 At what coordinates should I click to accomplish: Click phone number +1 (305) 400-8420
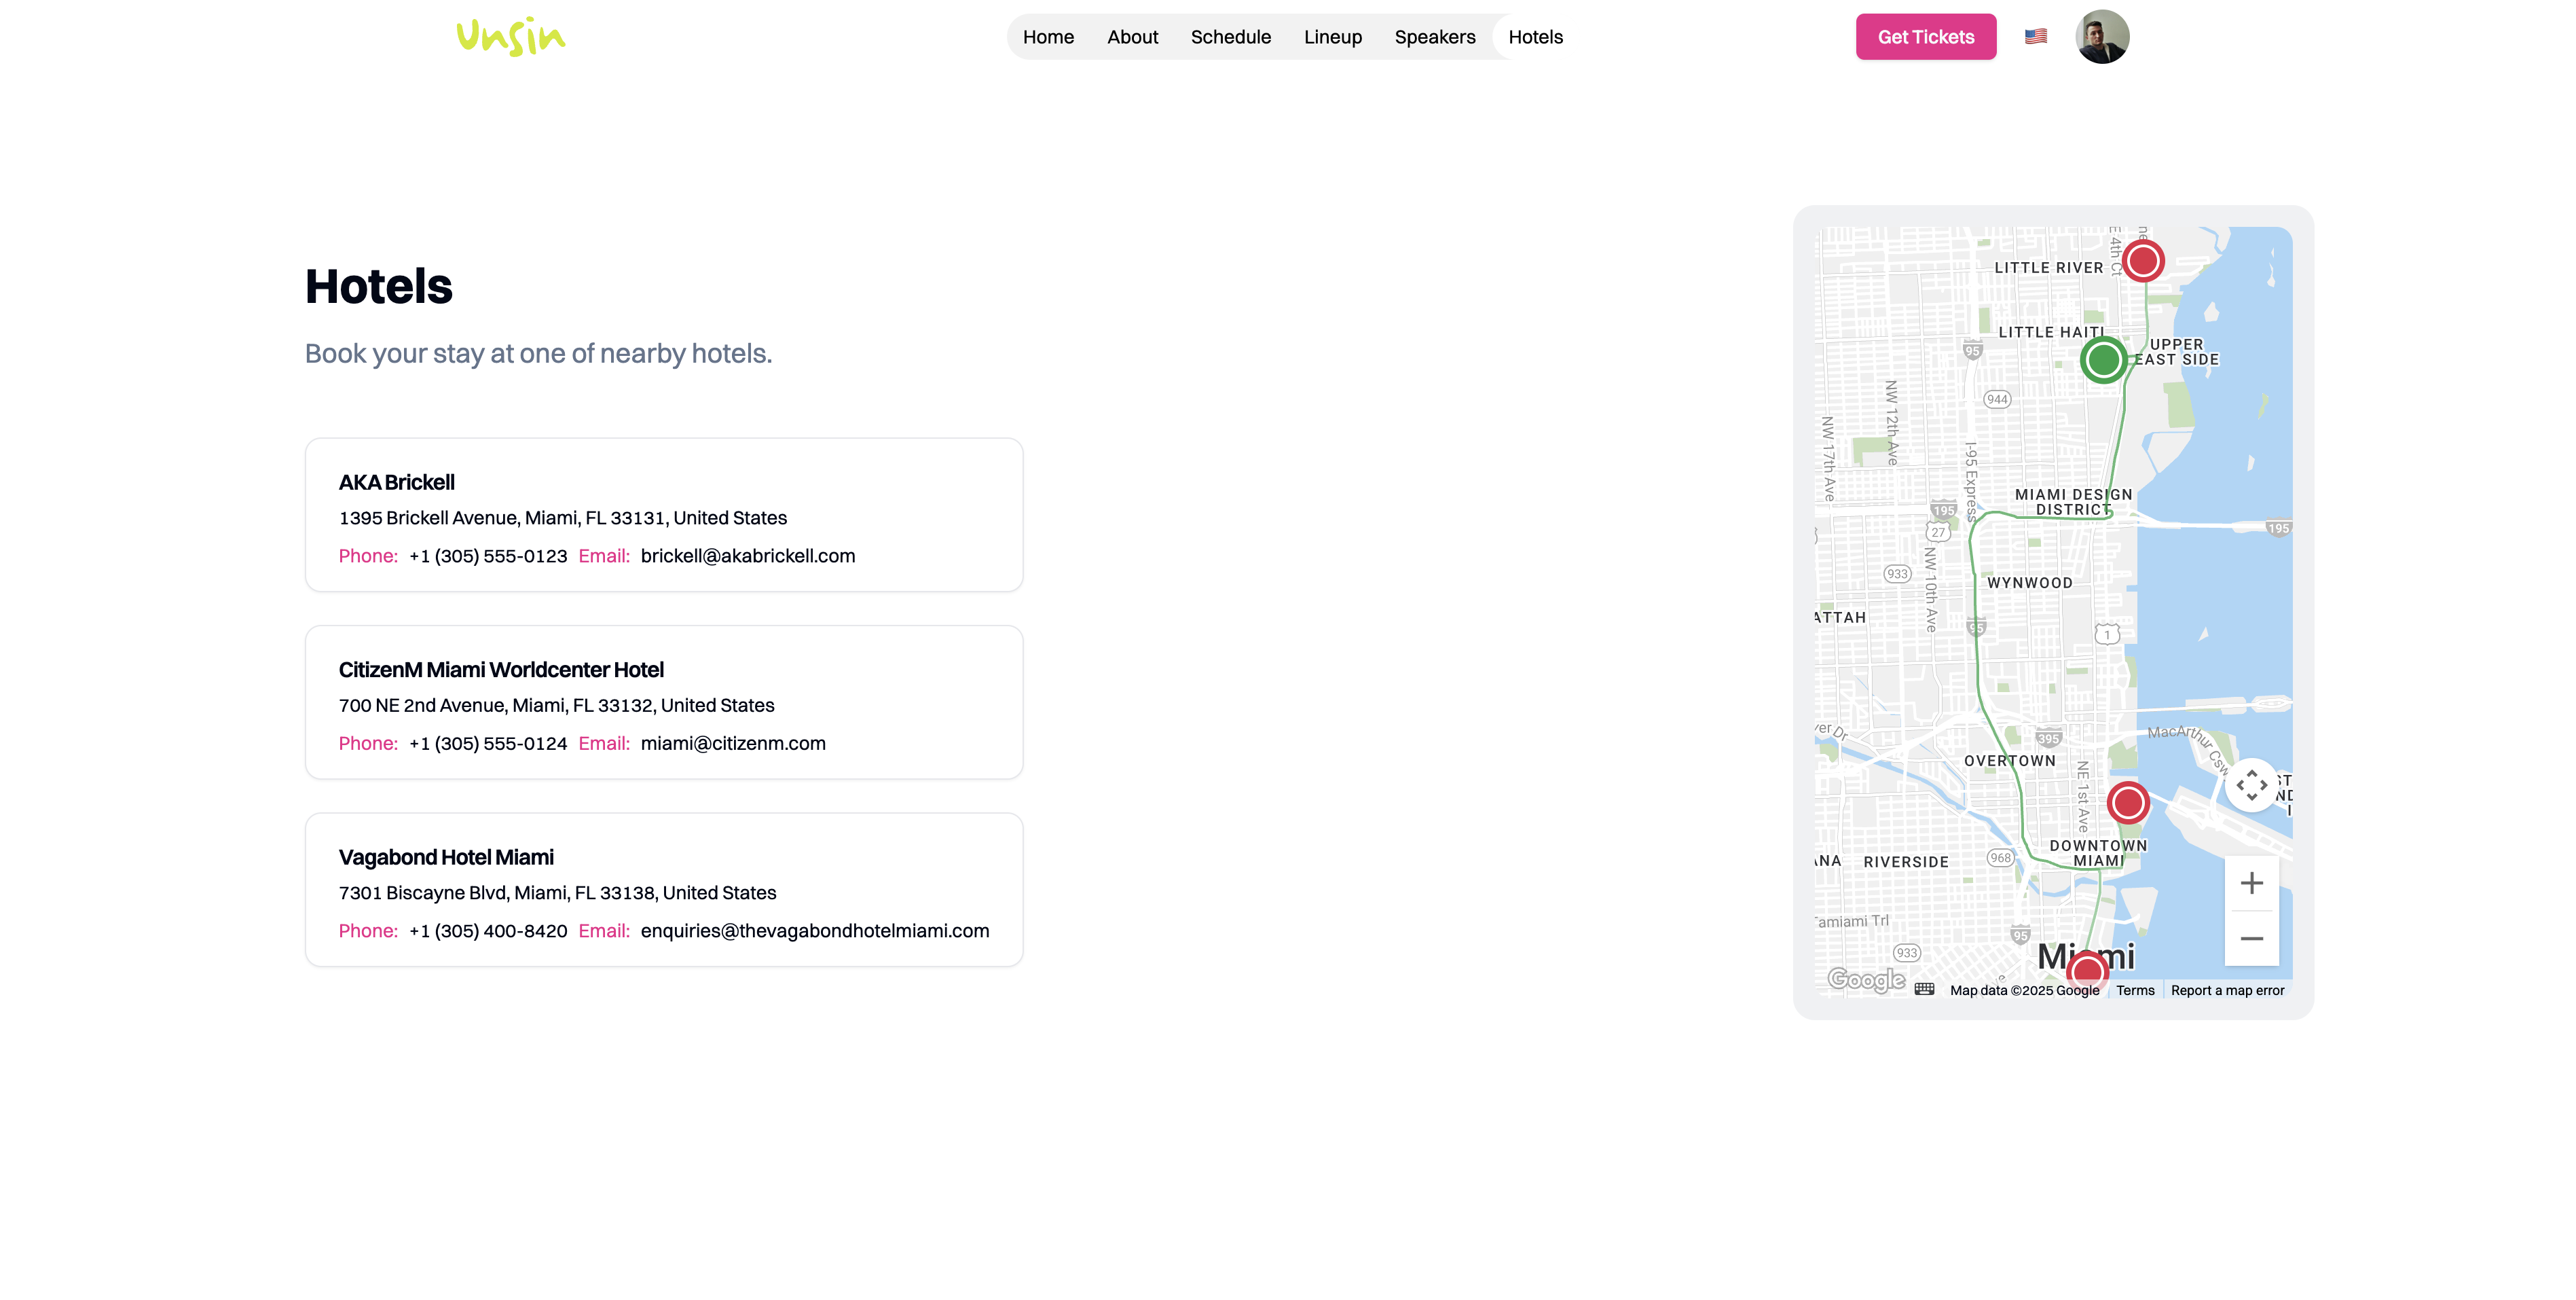click(x=487, y=931)
